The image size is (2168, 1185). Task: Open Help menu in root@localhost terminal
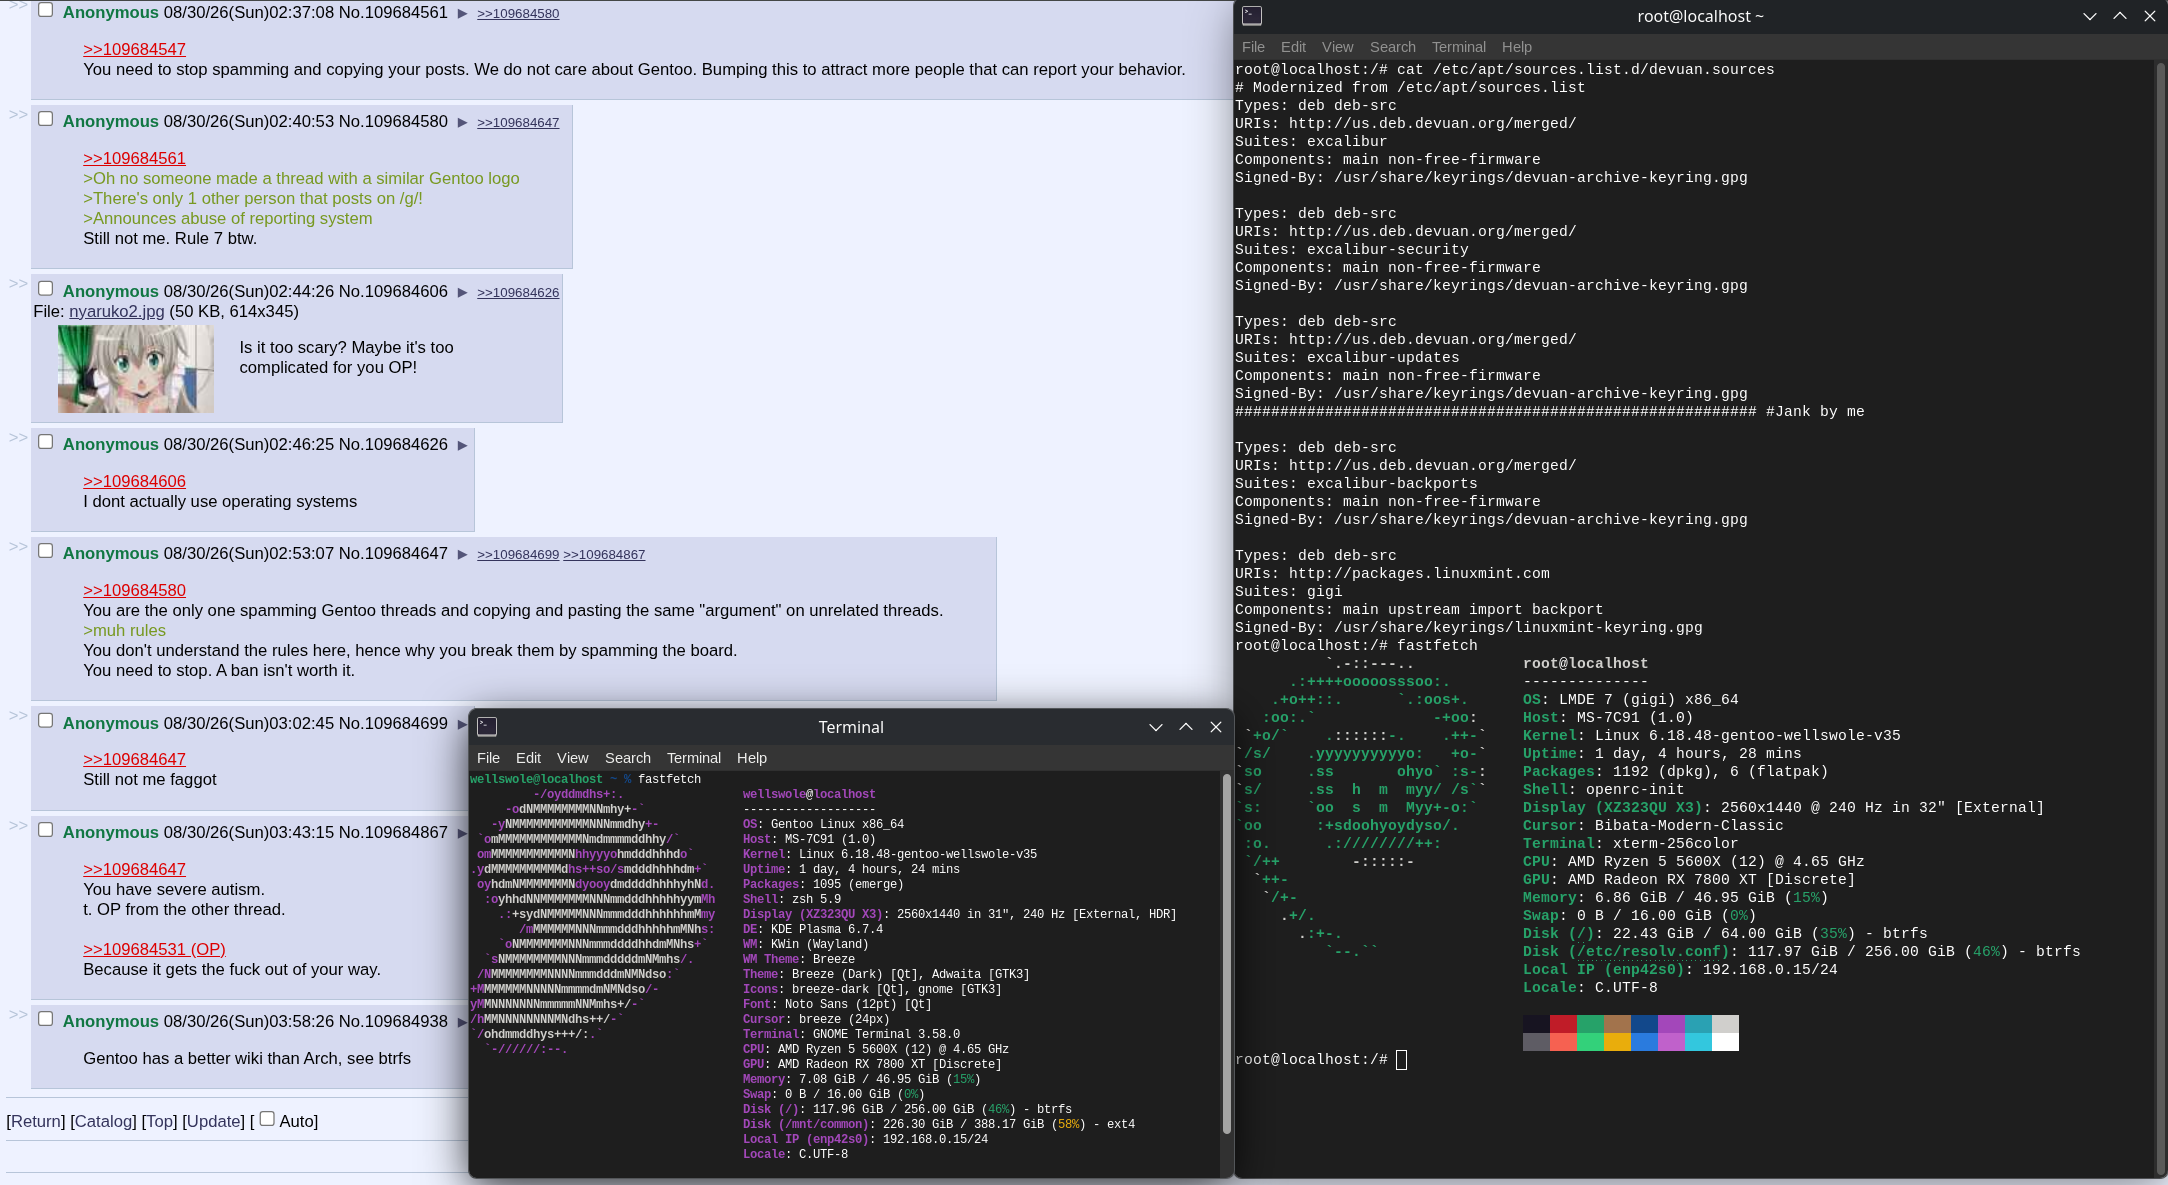click(1516, 47)
